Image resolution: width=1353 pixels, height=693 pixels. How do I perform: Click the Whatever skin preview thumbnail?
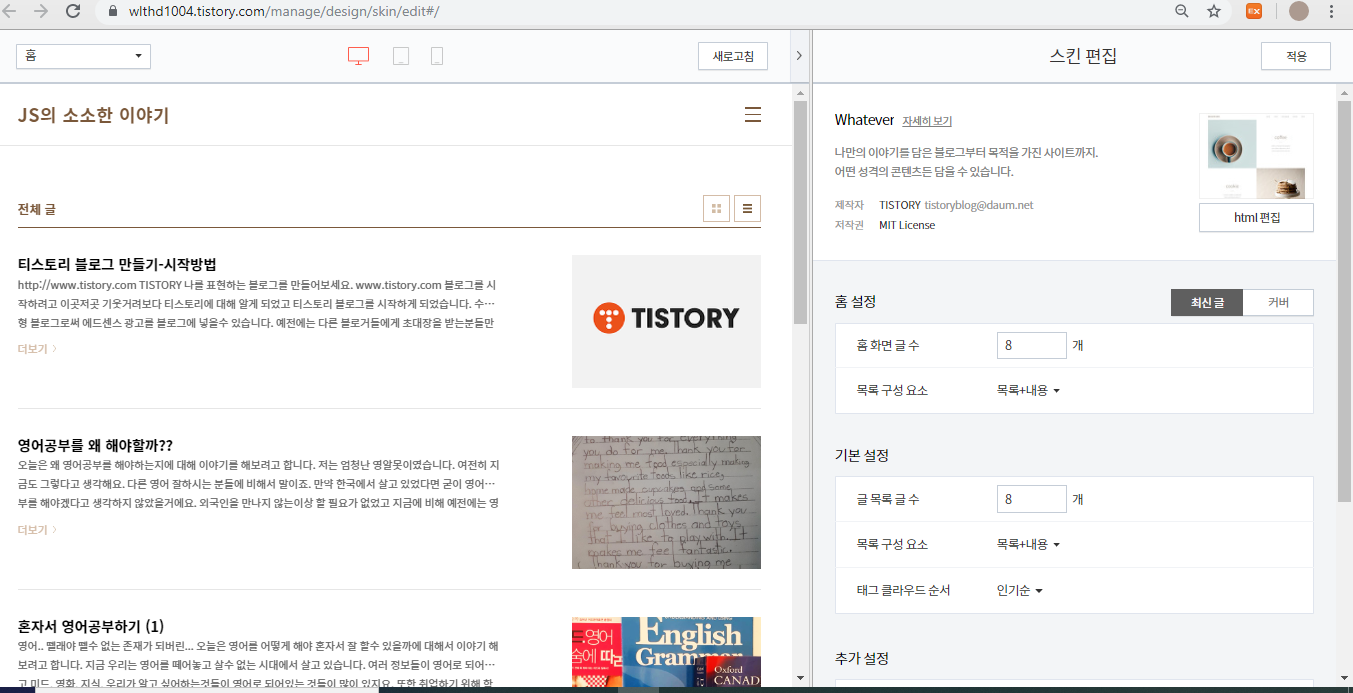pos(1256,156)
